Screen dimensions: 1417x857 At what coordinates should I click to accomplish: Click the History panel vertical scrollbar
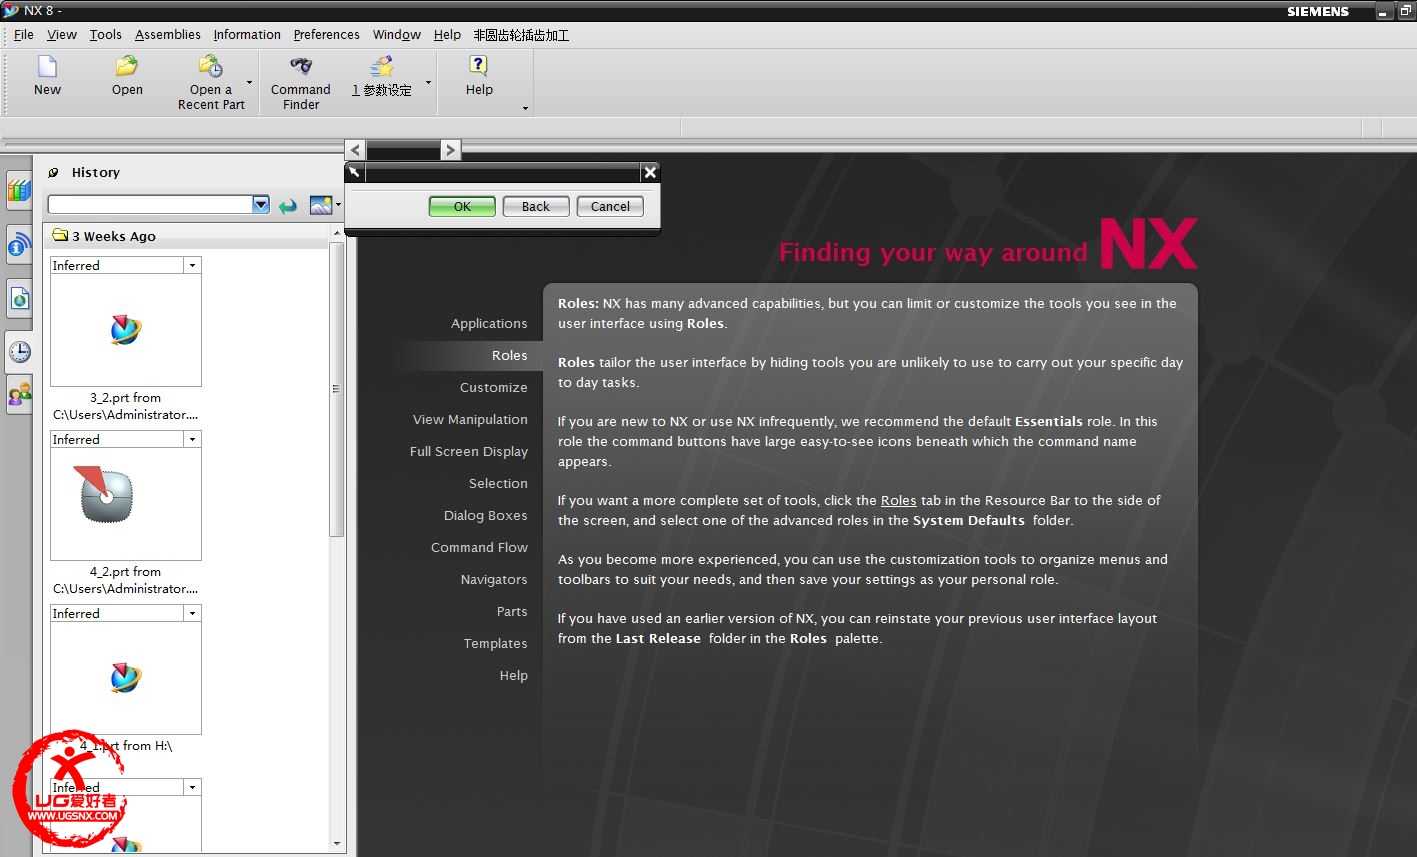tap(337, 388)
